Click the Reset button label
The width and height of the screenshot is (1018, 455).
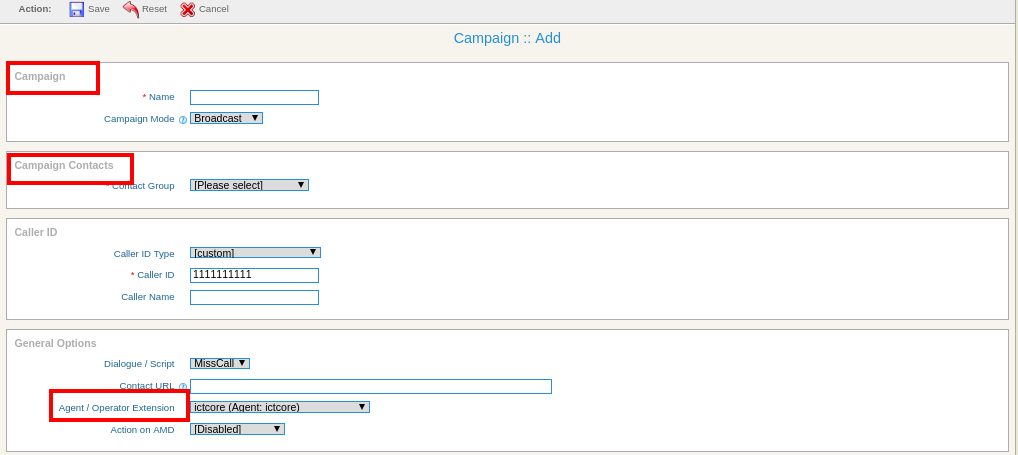point(155,9)
